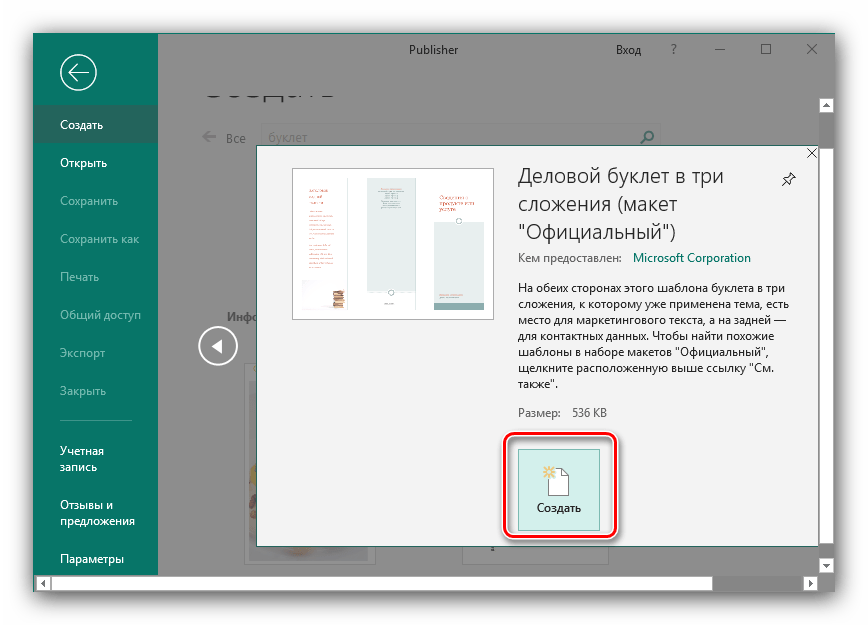
Task: Click the search magnifier icon
Action: pyautogui.click(x=647, y=137)
